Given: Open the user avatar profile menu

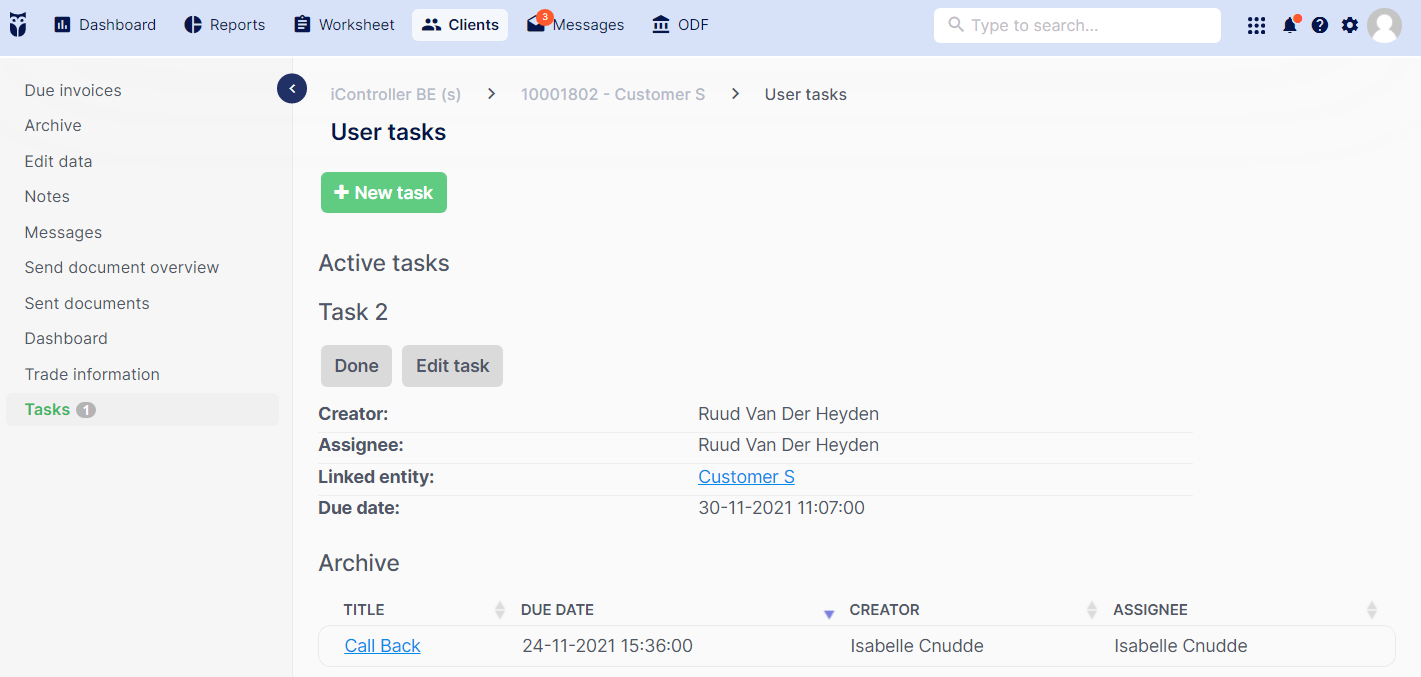Looking at the screenshot, I should [1385, 25].
